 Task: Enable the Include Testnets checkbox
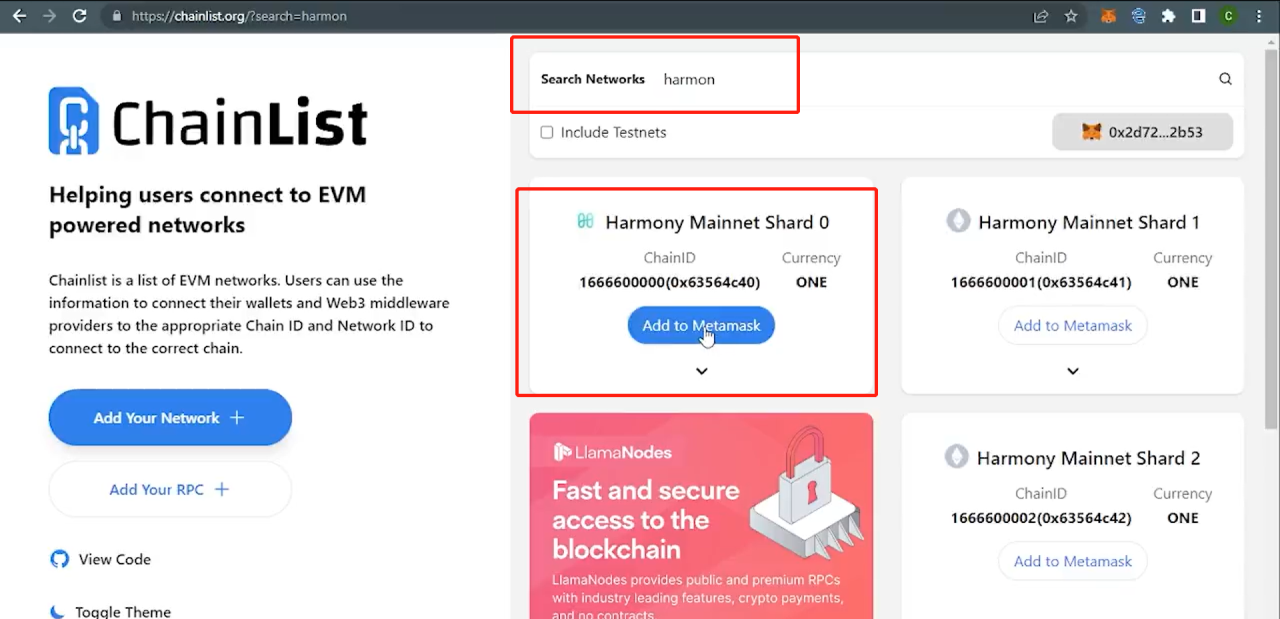point(547,132)
